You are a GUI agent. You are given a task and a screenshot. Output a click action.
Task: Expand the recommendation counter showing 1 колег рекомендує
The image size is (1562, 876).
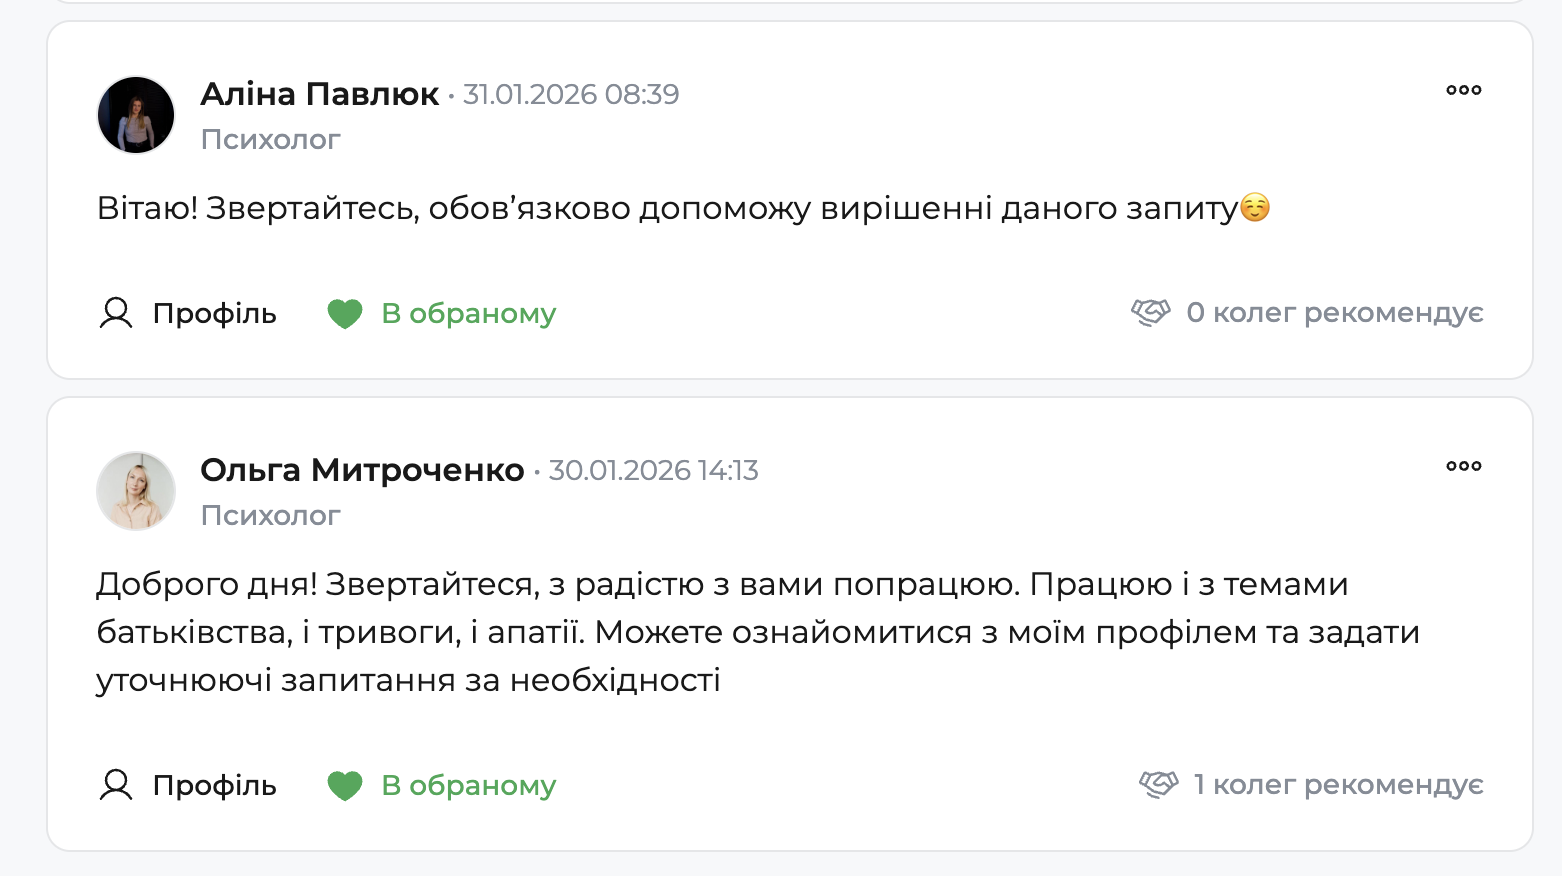[1337, 785]
